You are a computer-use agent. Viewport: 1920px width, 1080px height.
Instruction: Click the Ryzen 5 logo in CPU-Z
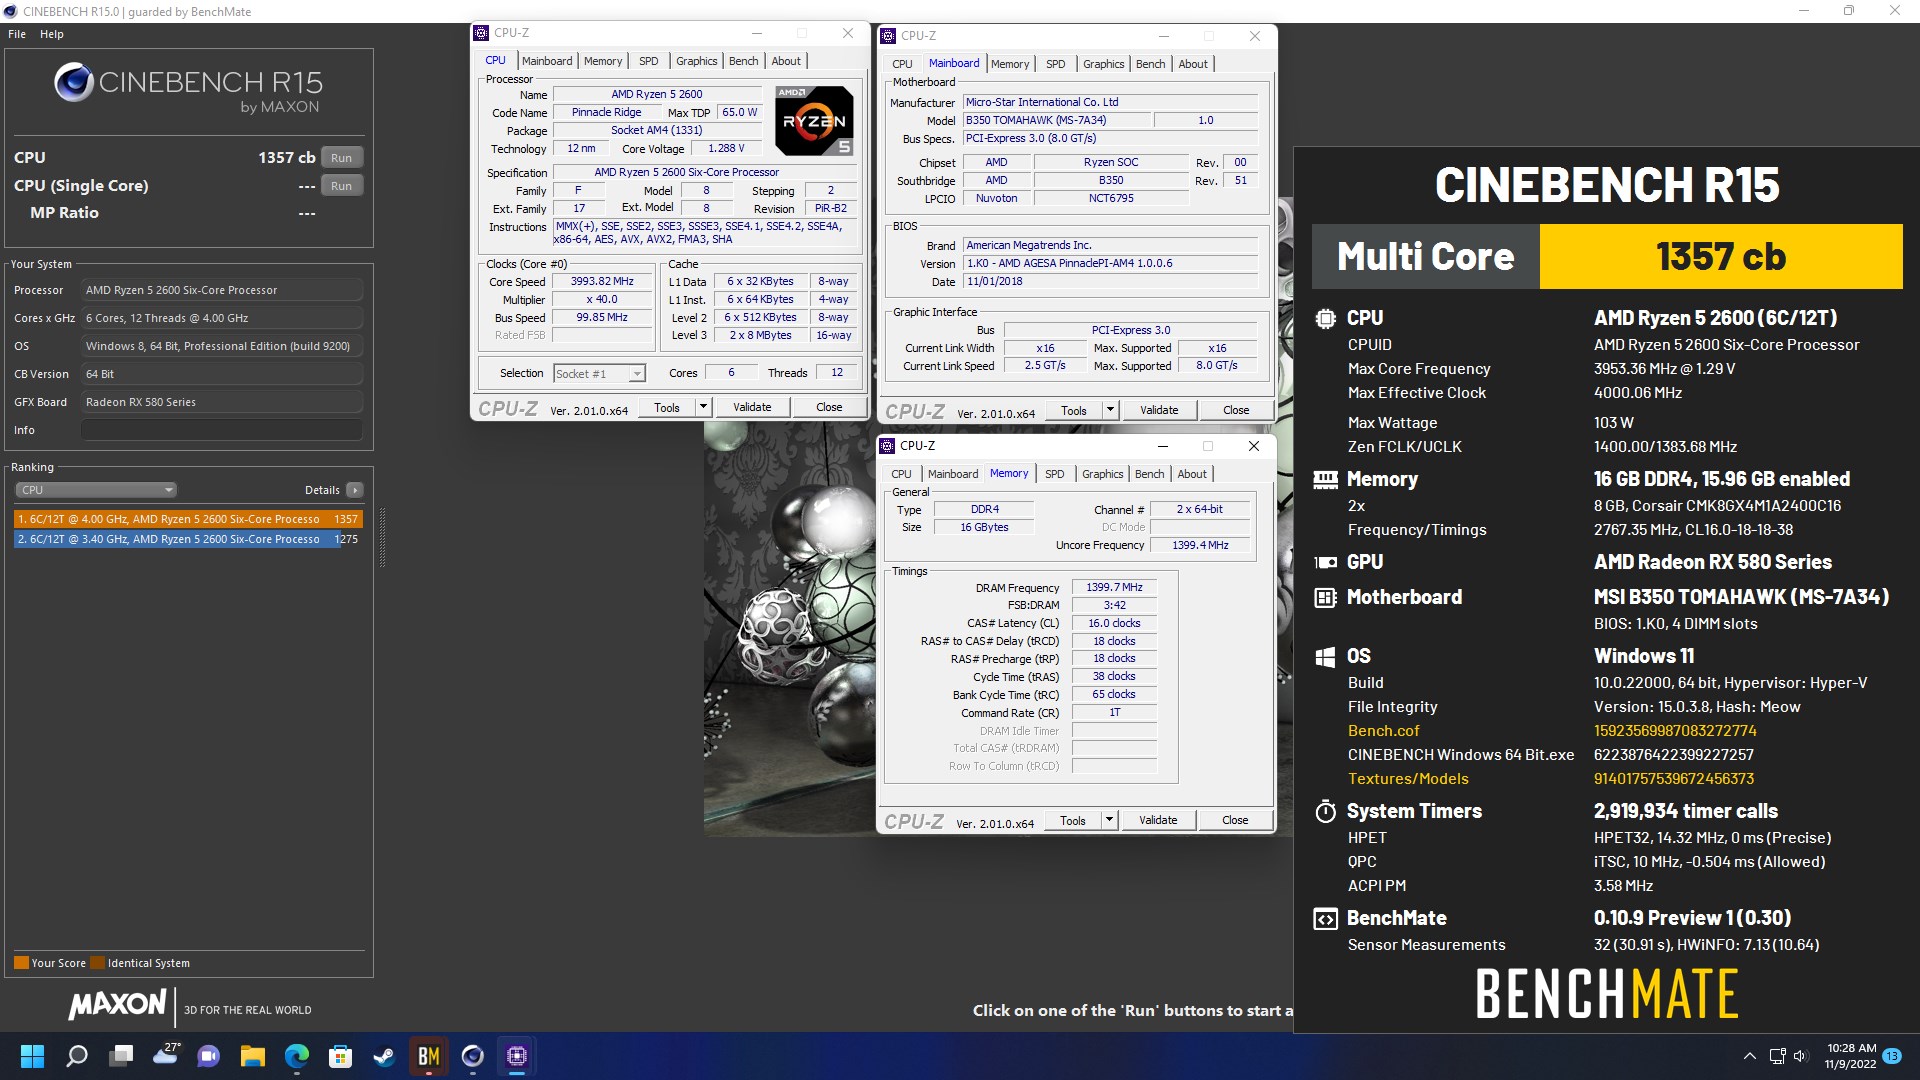[x=814, y=120]
